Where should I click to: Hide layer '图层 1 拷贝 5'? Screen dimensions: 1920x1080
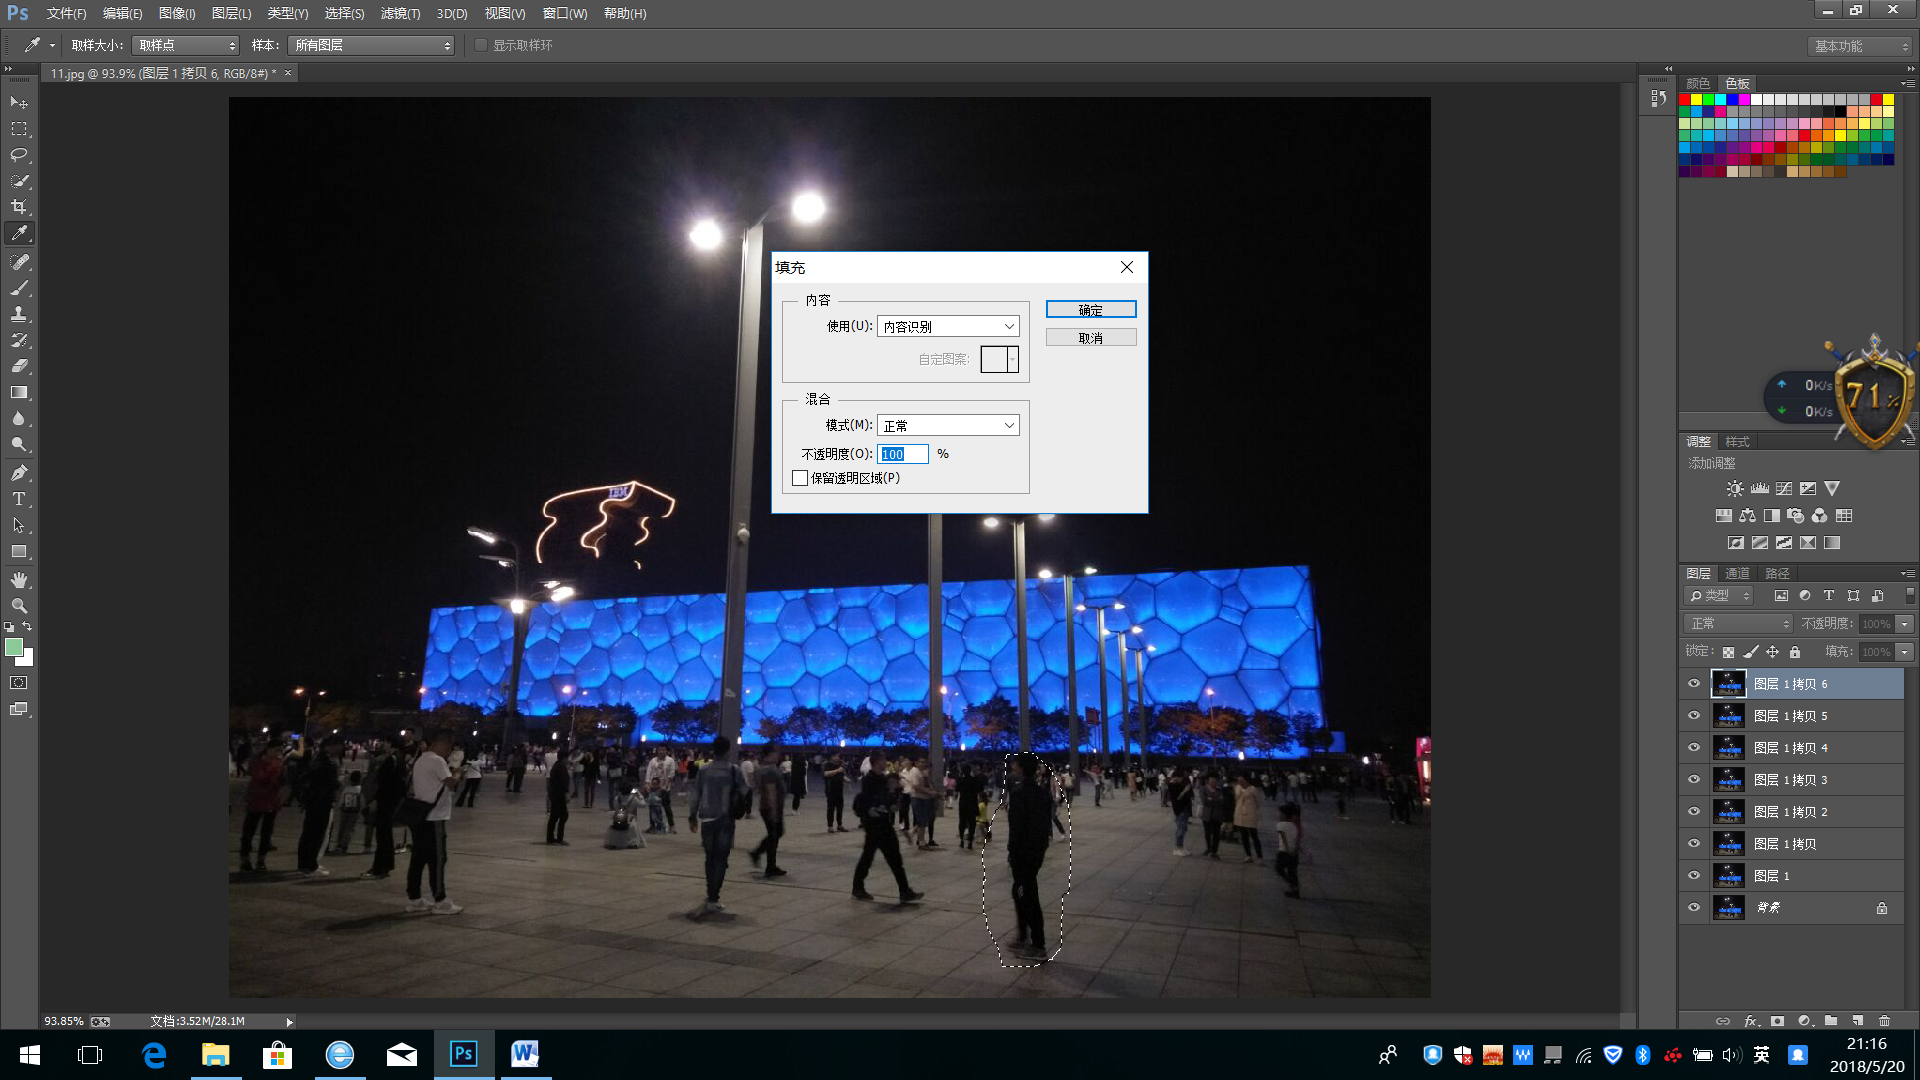coord(1694,716)
